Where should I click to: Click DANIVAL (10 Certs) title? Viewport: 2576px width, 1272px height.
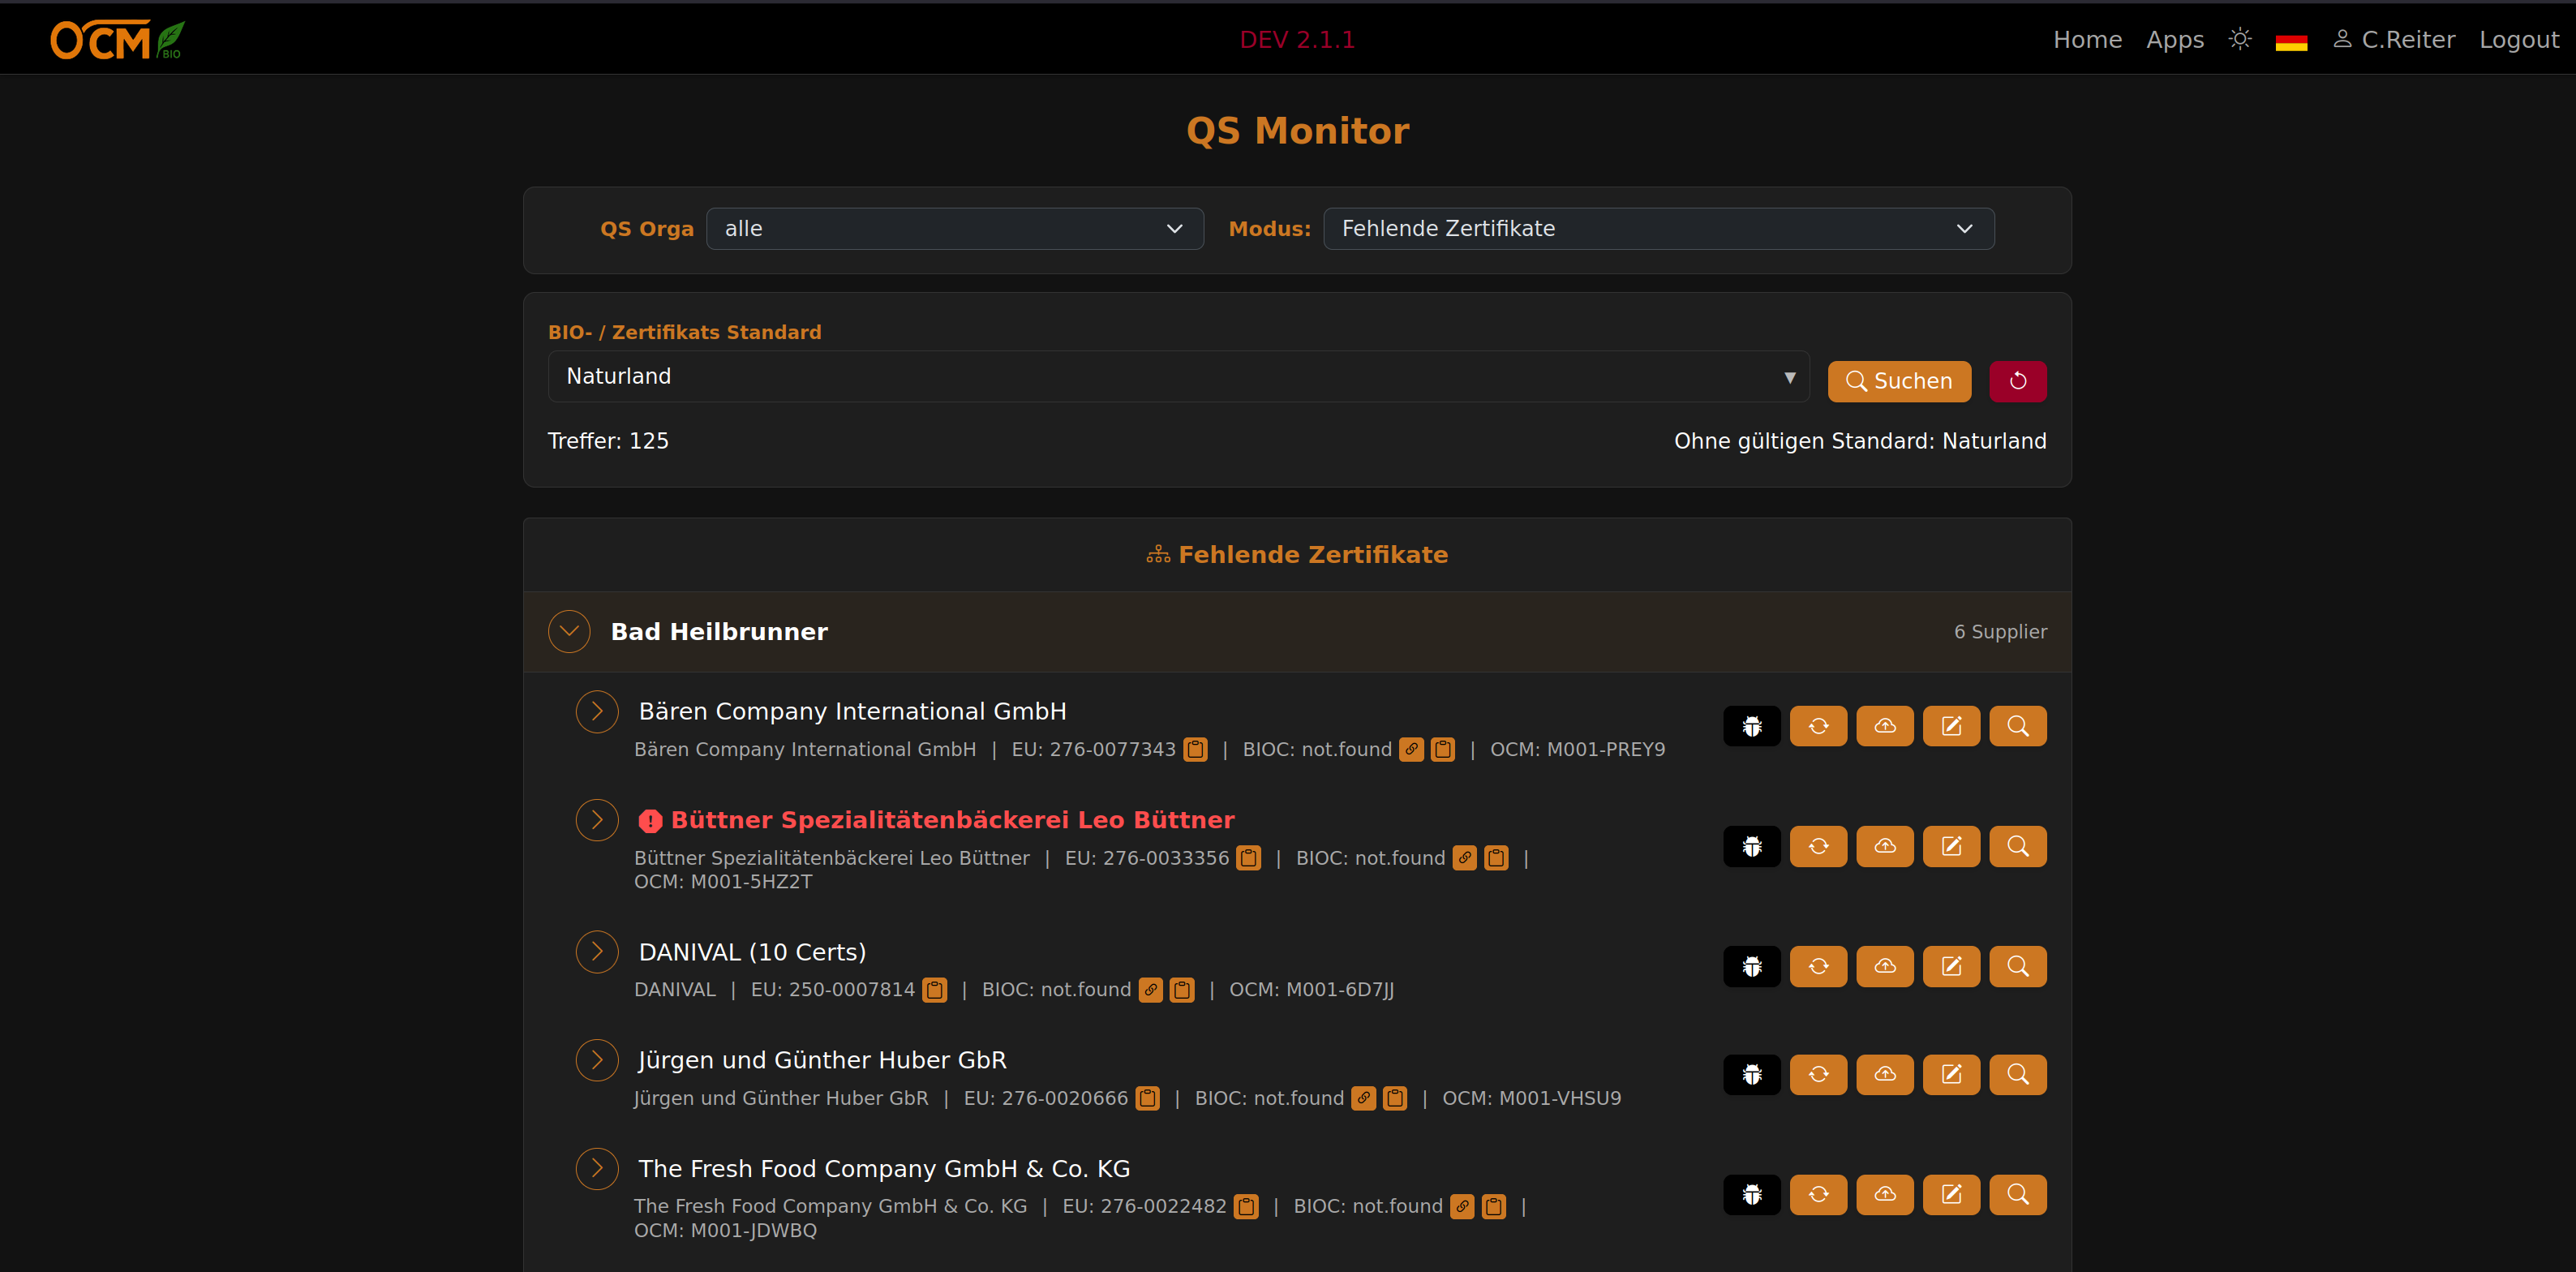point(752,952)
